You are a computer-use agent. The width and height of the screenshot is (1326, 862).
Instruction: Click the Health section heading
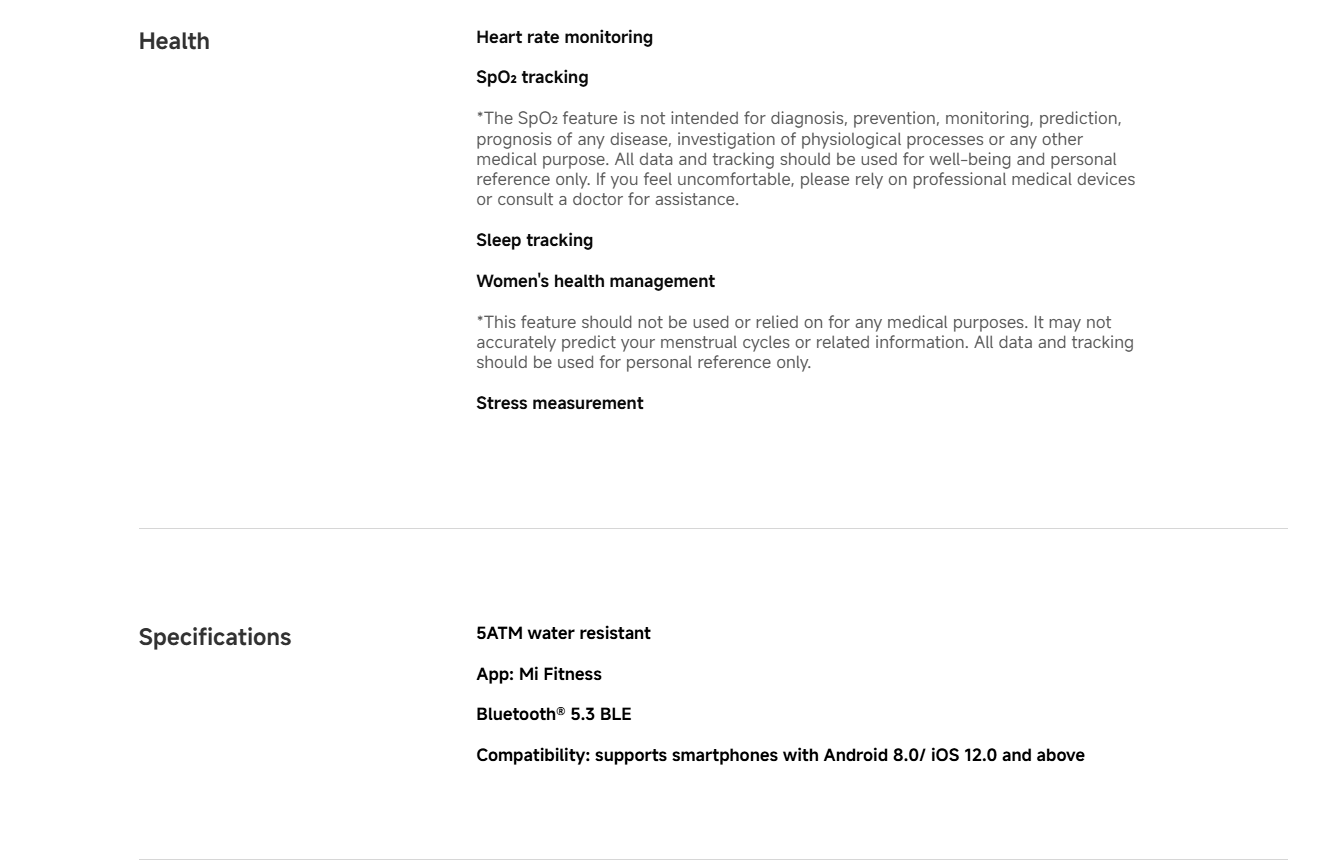(174, 41)
